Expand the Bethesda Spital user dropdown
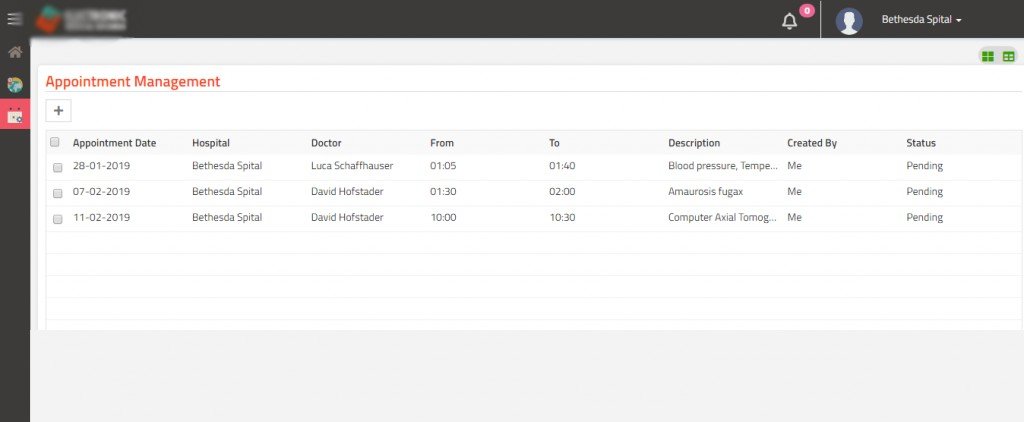Screen dimensions: 1024x422 pyautogui.click(x=921, y=20)
